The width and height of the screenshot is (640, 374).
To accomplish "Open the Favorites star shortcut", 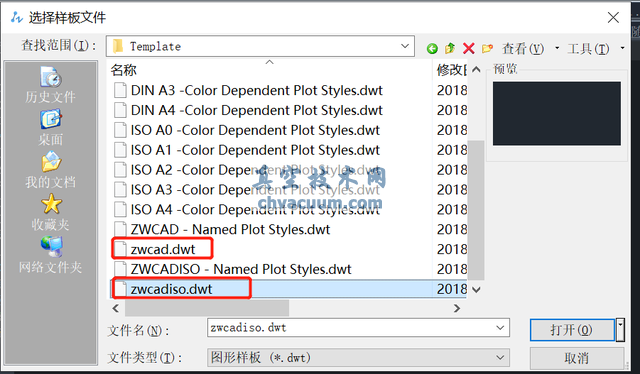I will pyautogui.click(x=51, y=212).
